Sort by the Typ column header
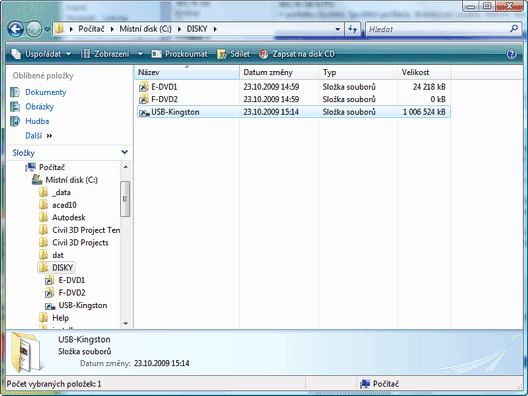 point(358,72)
